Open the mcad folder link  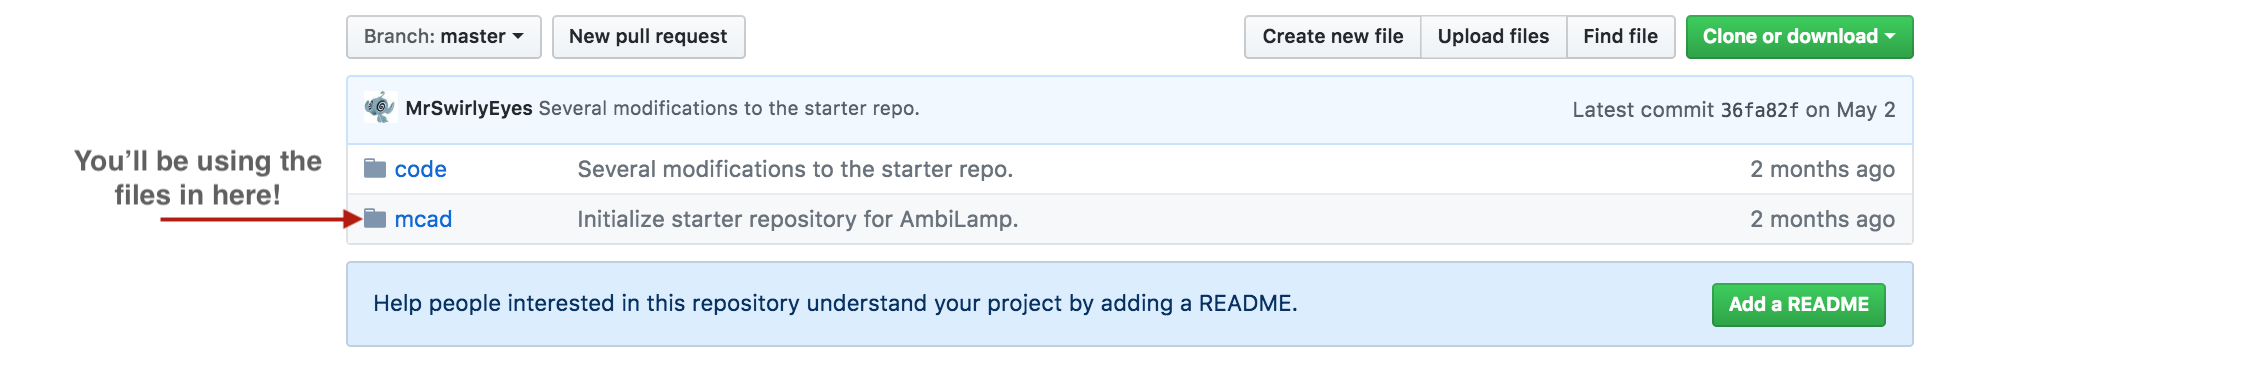coord(423,219)
